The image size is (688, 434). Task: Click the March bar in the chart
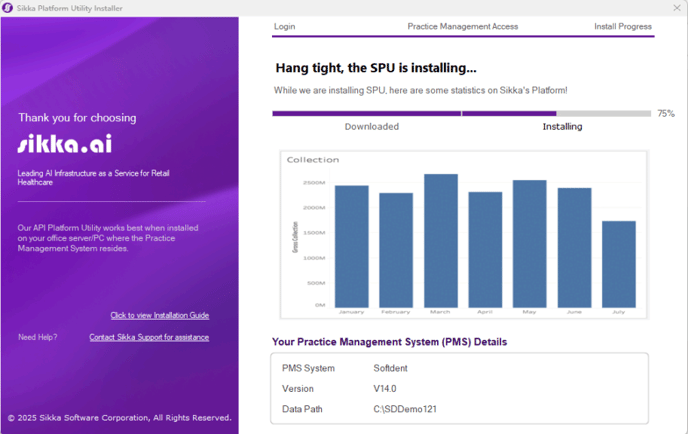440,240
